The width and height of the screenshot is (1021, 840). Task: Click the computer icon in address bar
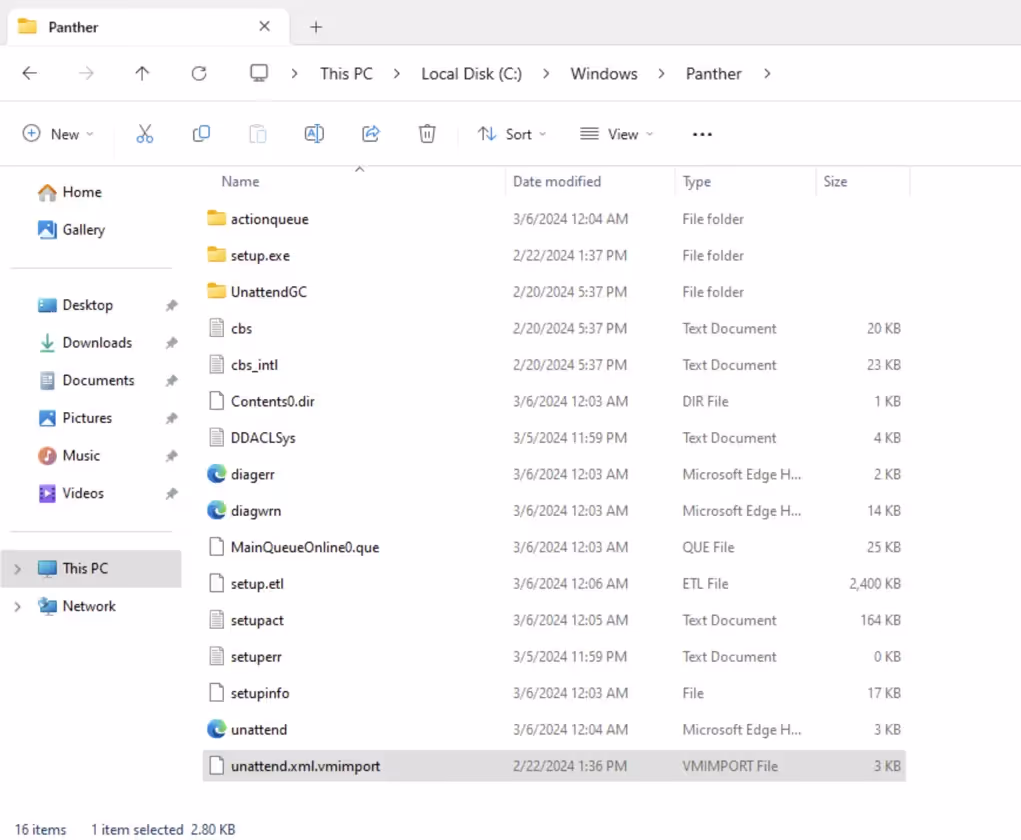(x=259, y=73)
